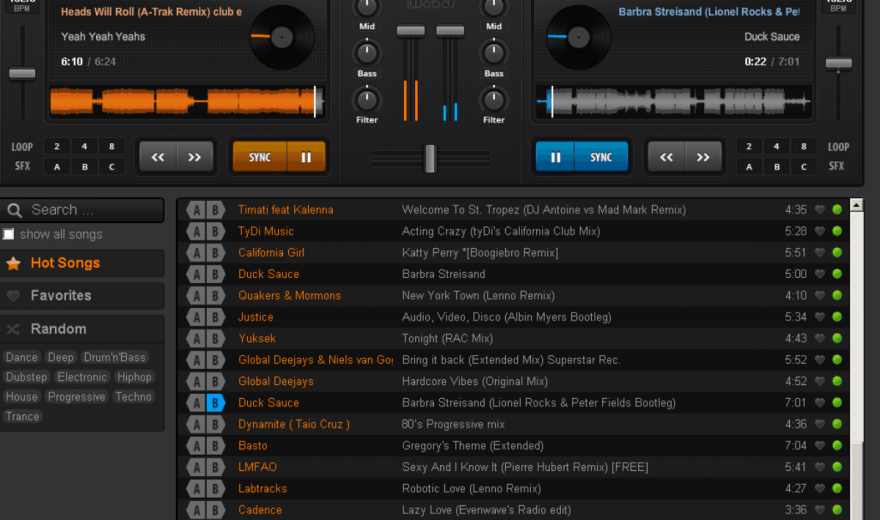Select the Random playlist option
This screenshot has width=880, height=520.
click(82, 329)
